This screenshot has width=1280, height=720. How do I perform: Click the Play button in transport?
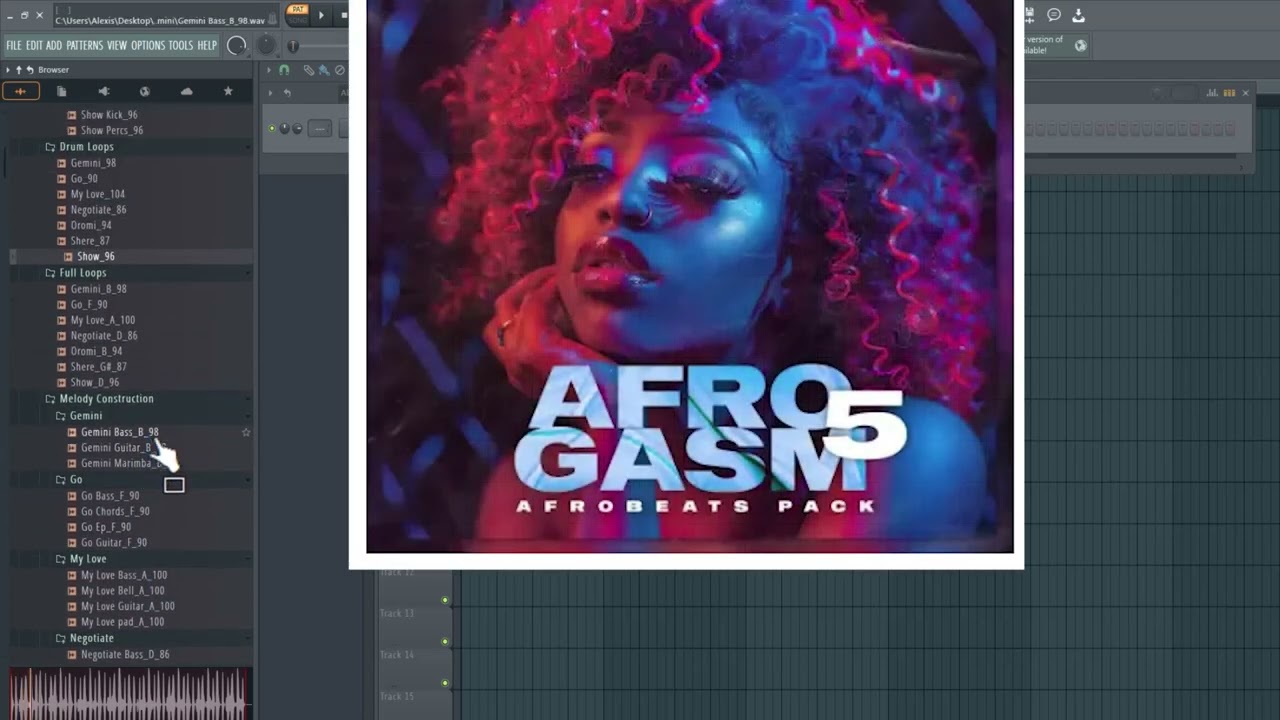click(321, 15)
